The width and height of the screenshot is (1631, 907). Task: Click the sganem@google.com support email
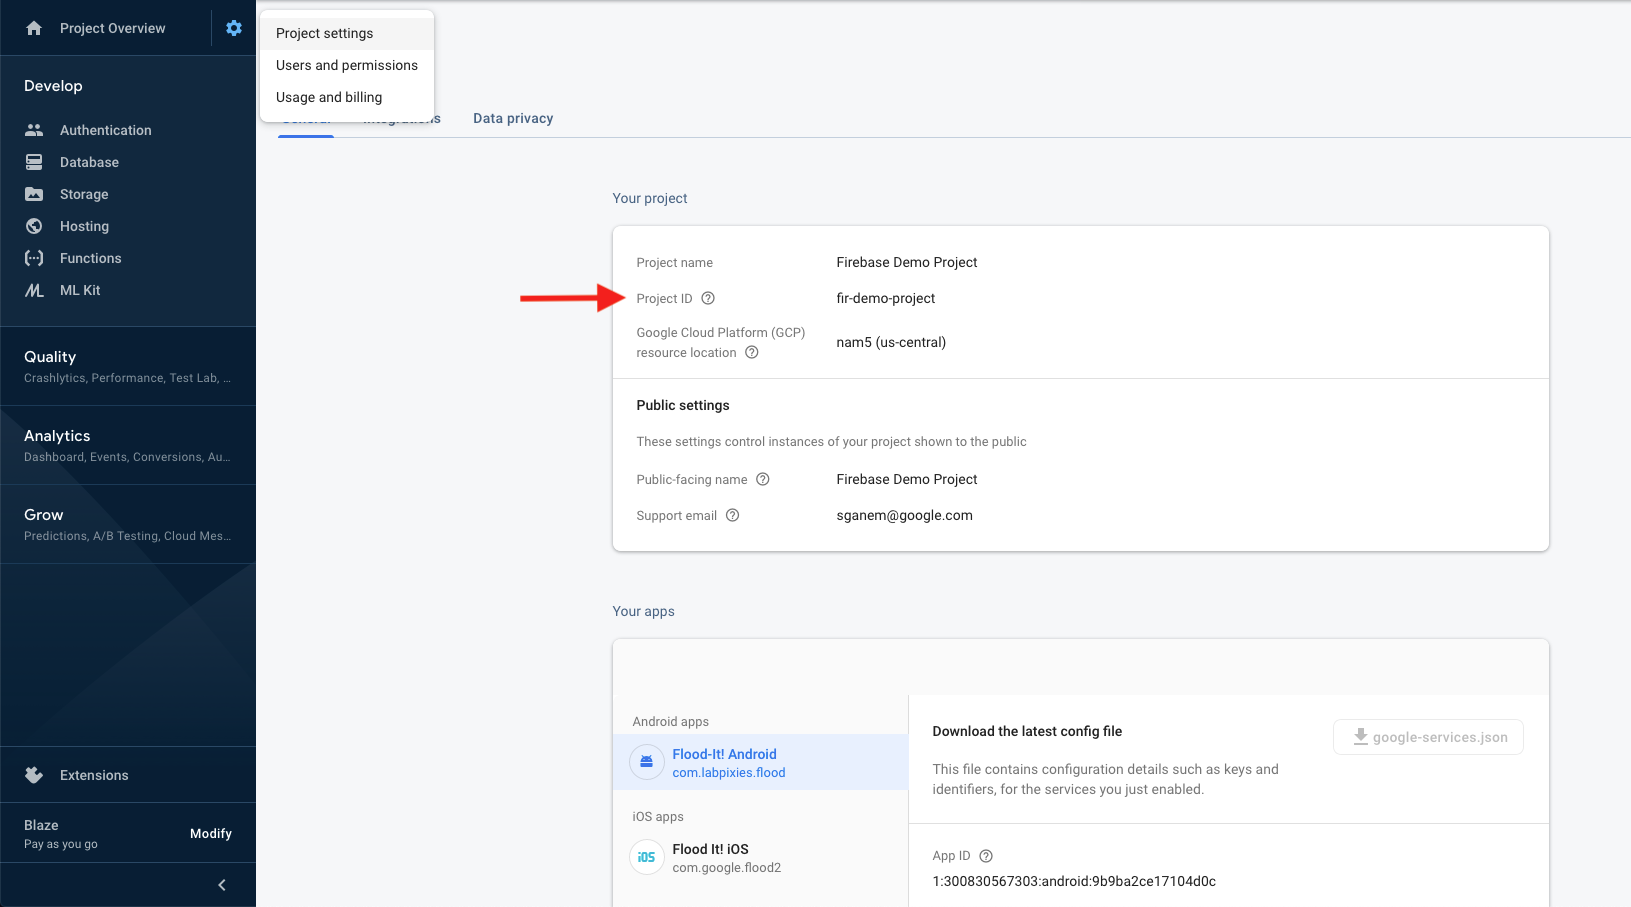[905, 515]
